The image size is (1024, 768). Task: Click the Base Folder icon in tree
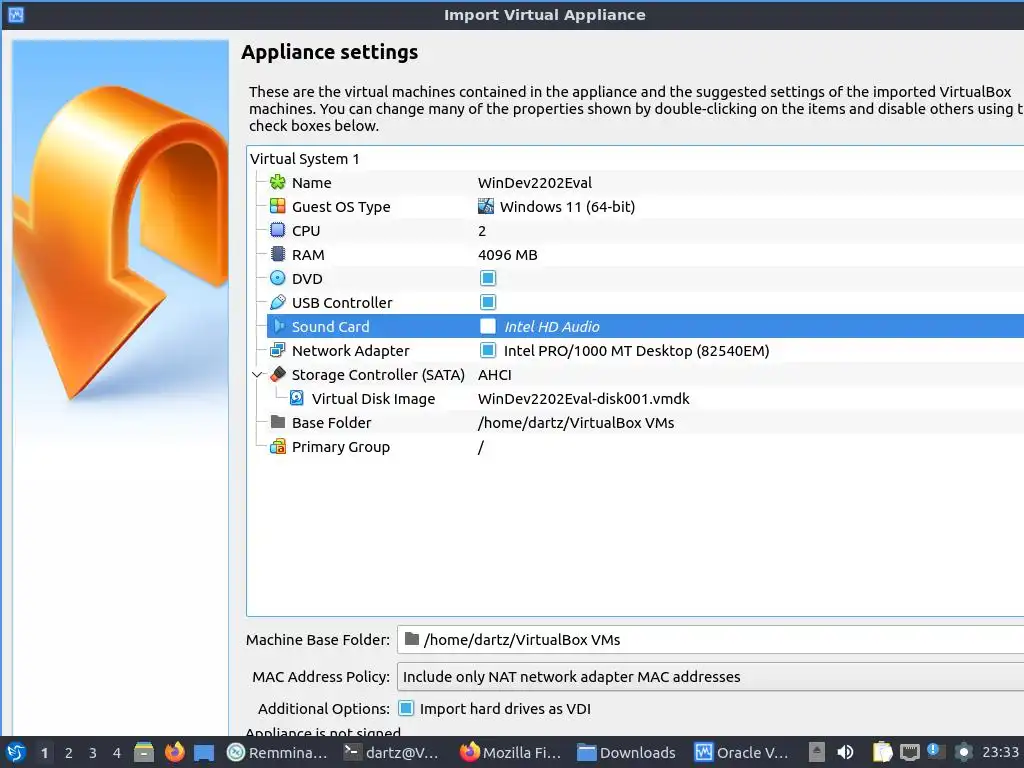278,422
